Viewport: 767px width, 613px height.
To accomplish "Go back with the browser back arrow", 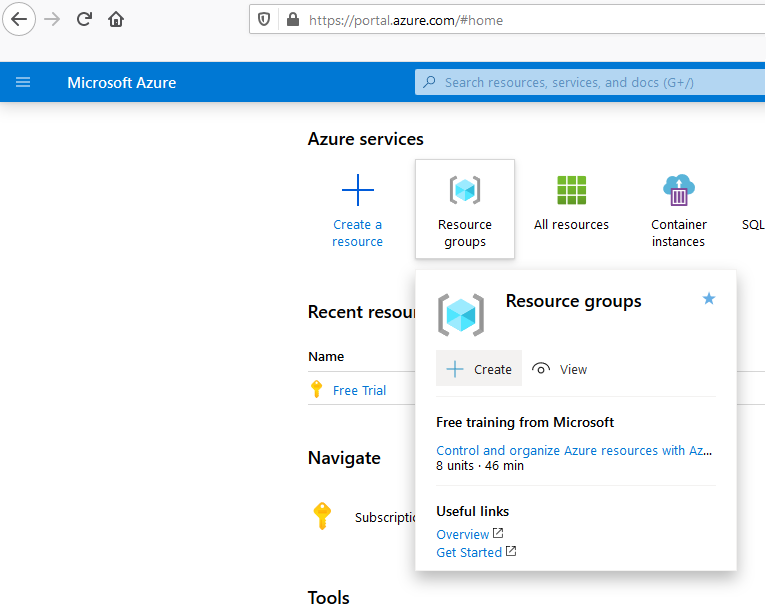I will 19,20.
